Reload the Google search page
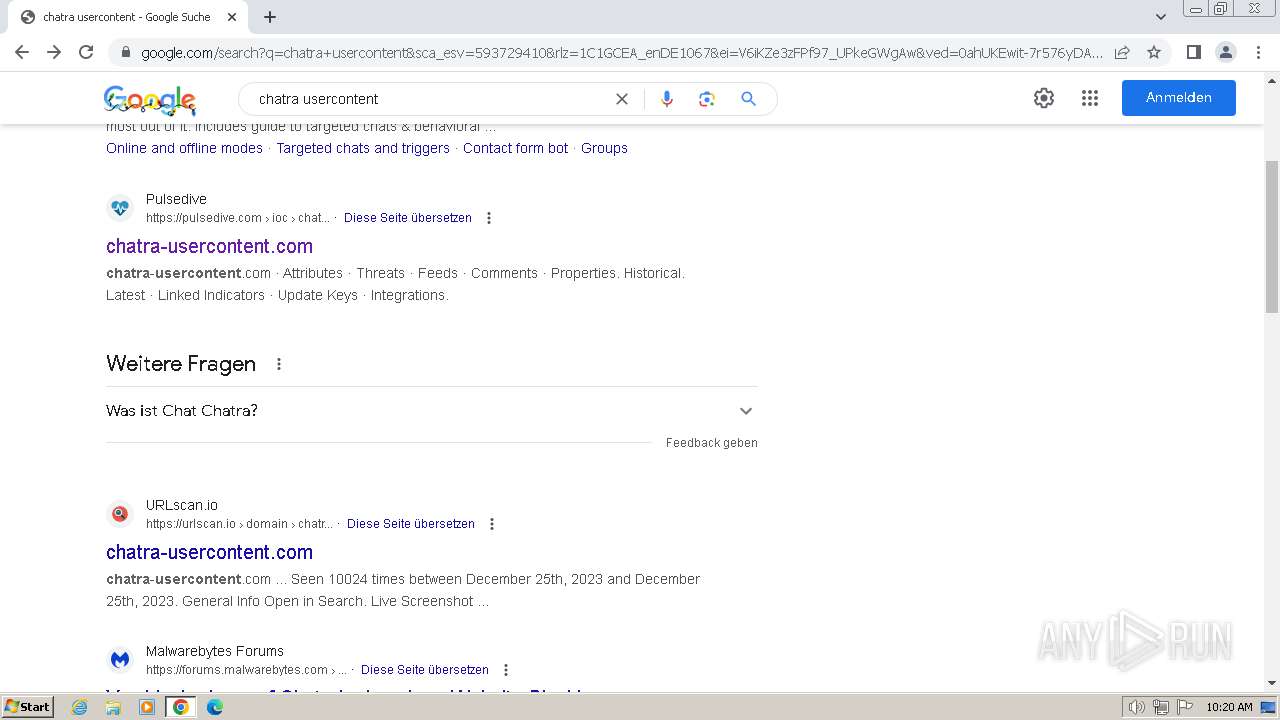1280x720 pixels. tap(86, 52)
